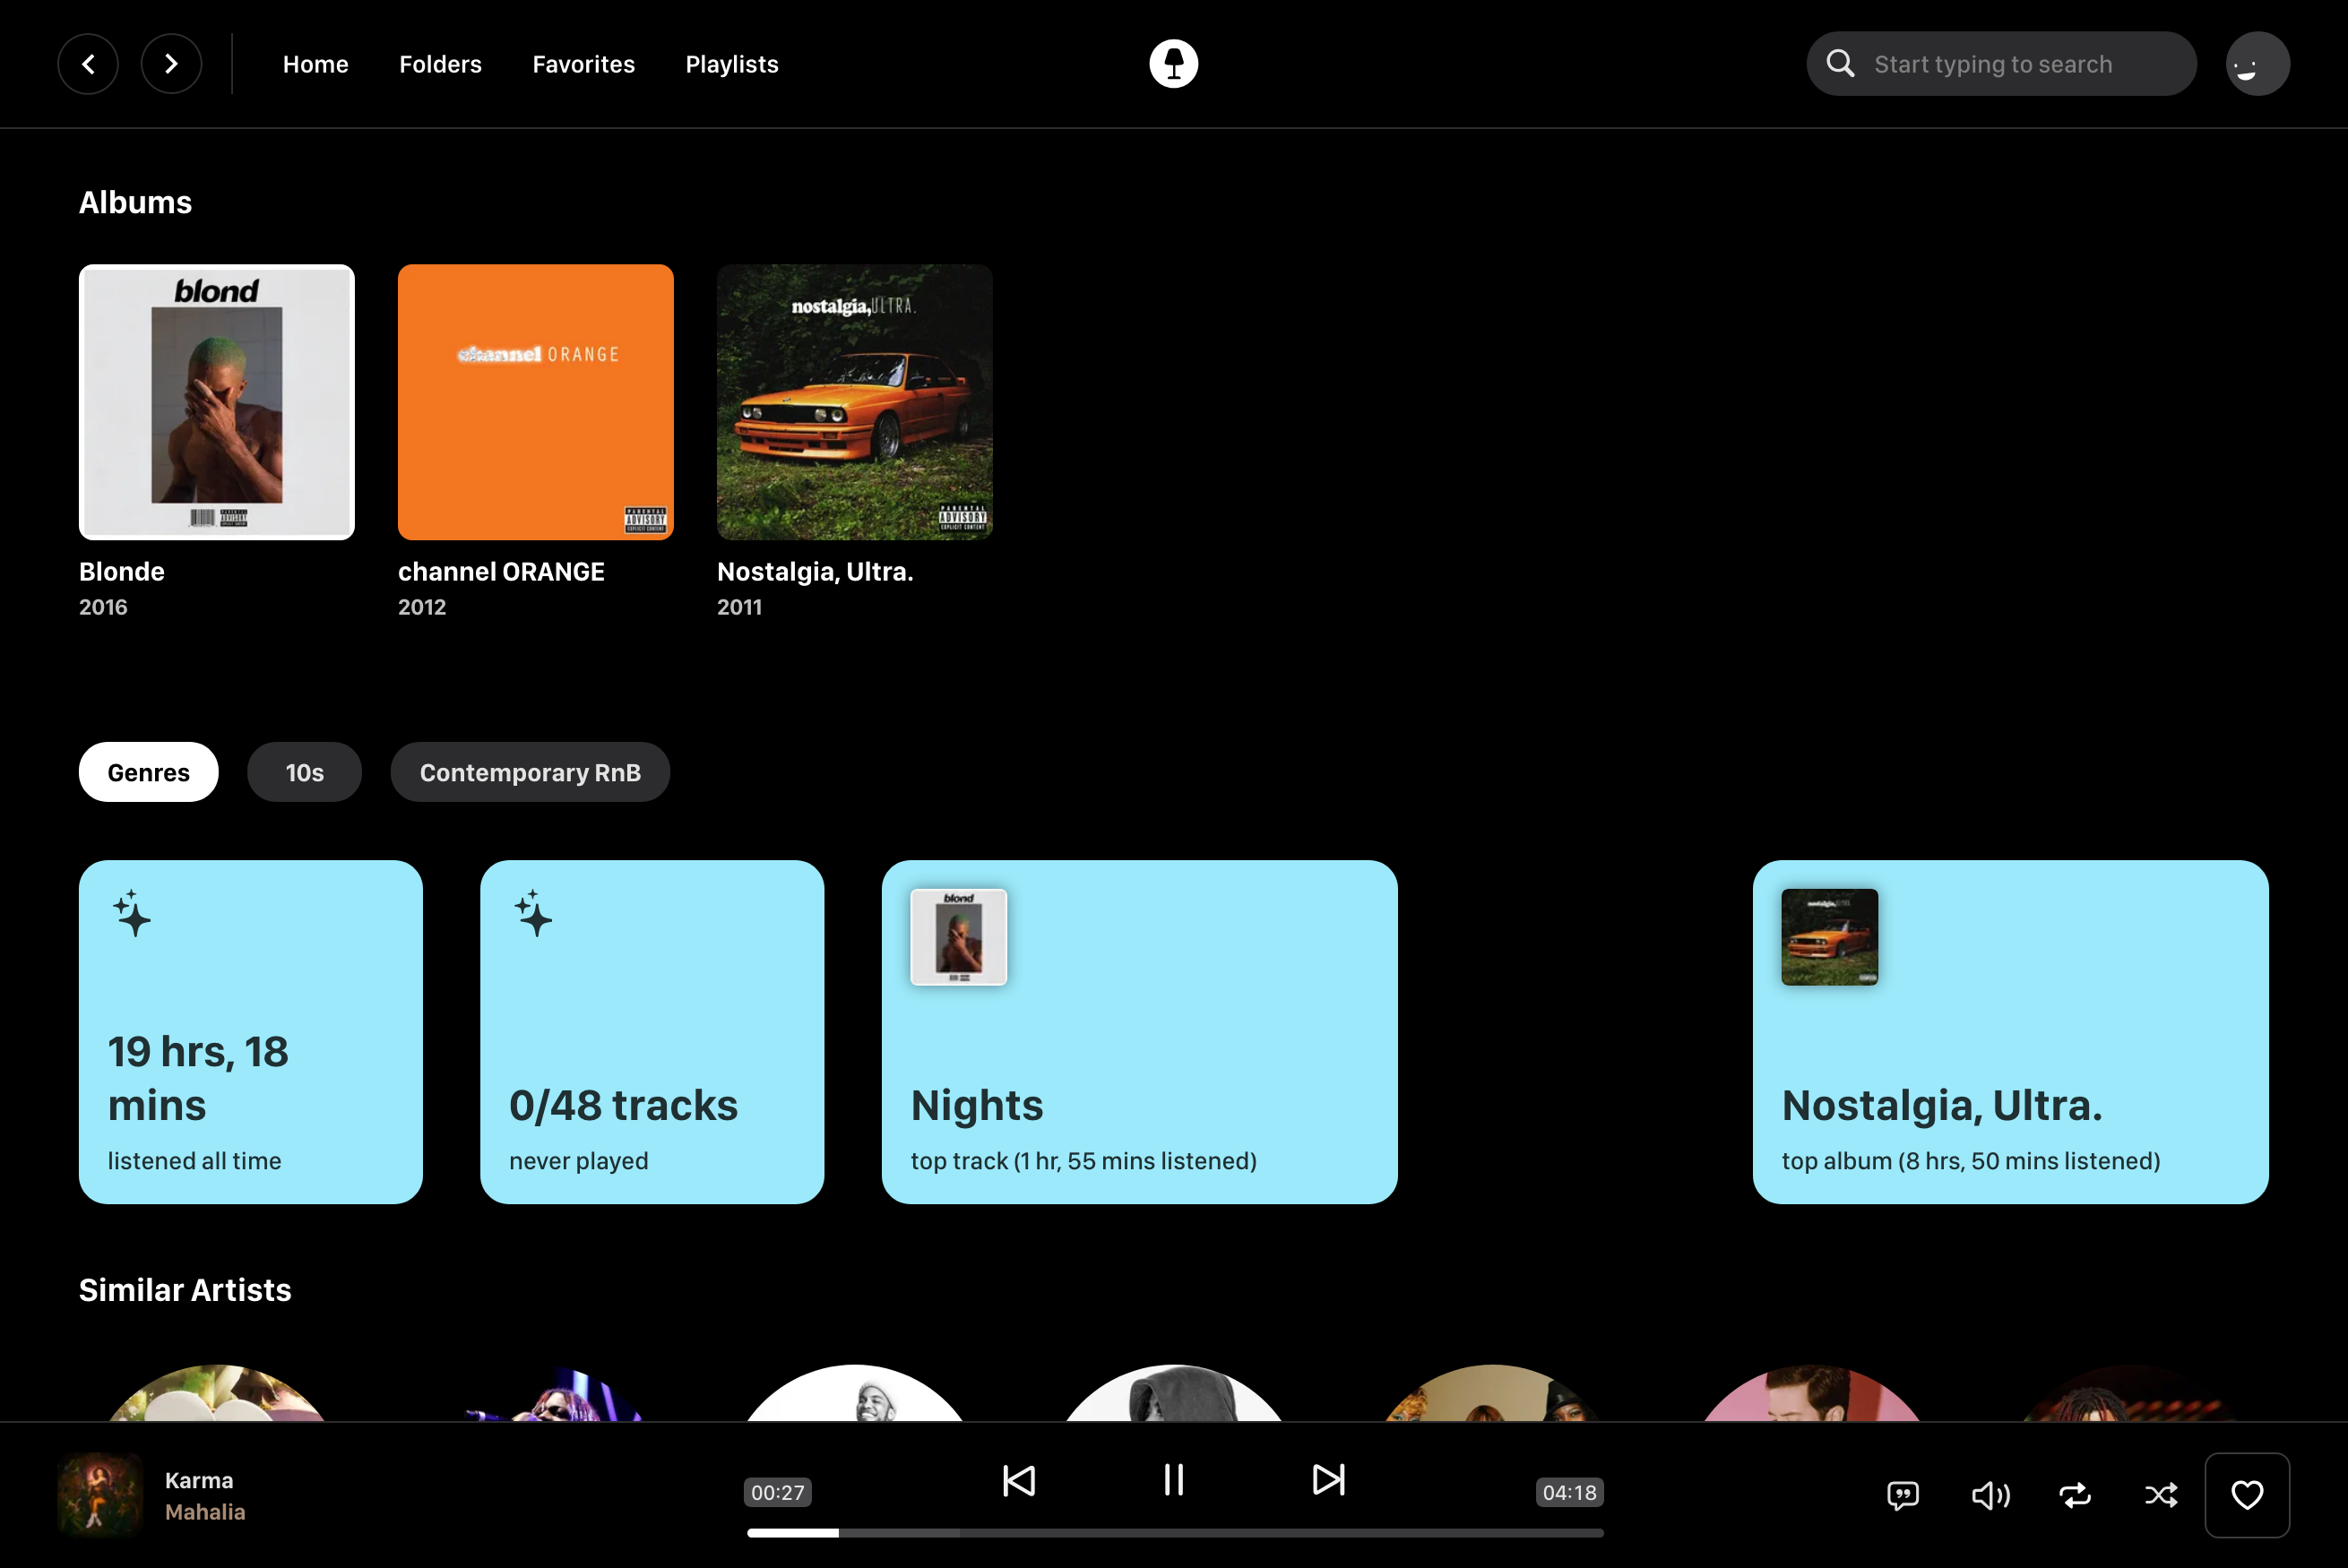This screenshot has width=2348, height=1568.
Task: Open the Playlists tab
Action: pos(732,64)
